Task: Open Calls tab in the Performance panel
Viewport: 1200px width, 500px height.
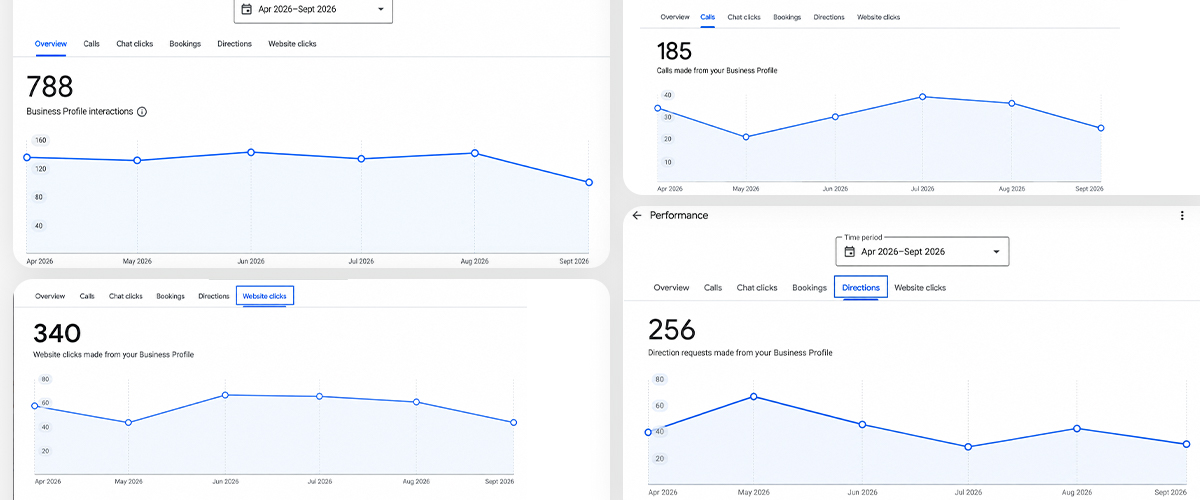Action: (713, 288)
